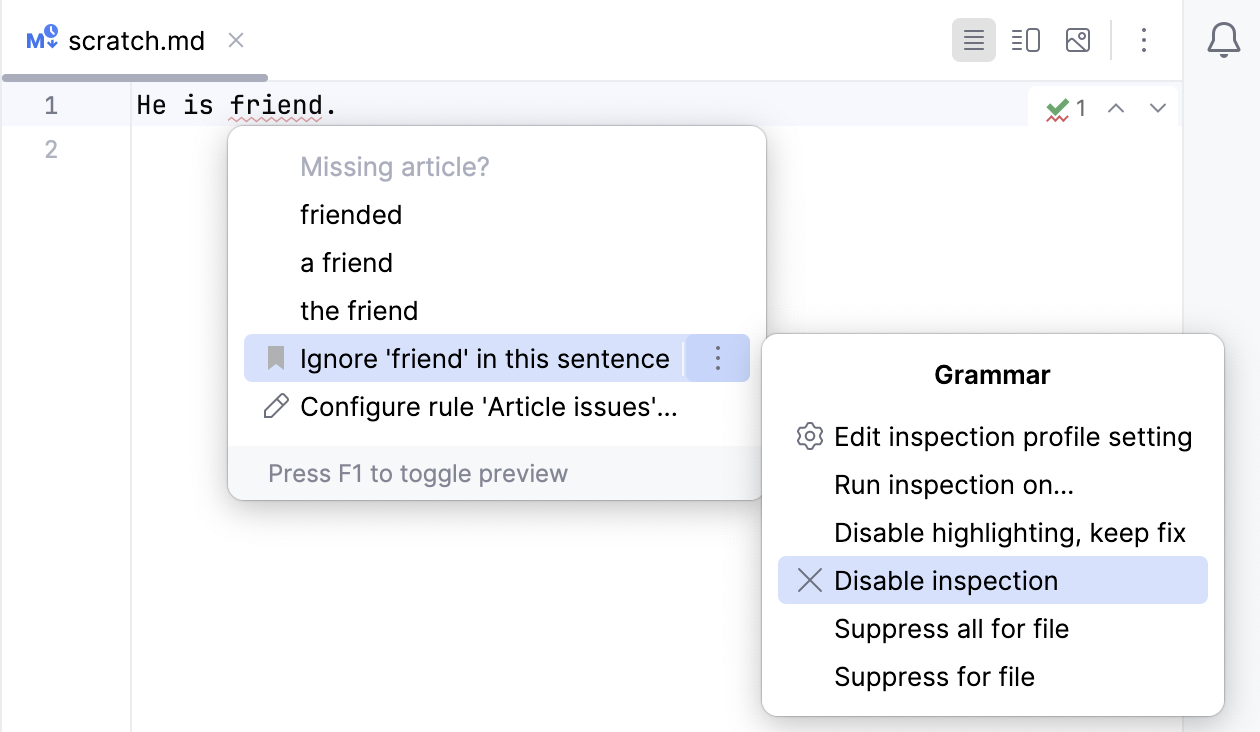
Task: Expand the submenu beside Ignore 'friend'
Action: pyautogui.click(x=717, y=357)
